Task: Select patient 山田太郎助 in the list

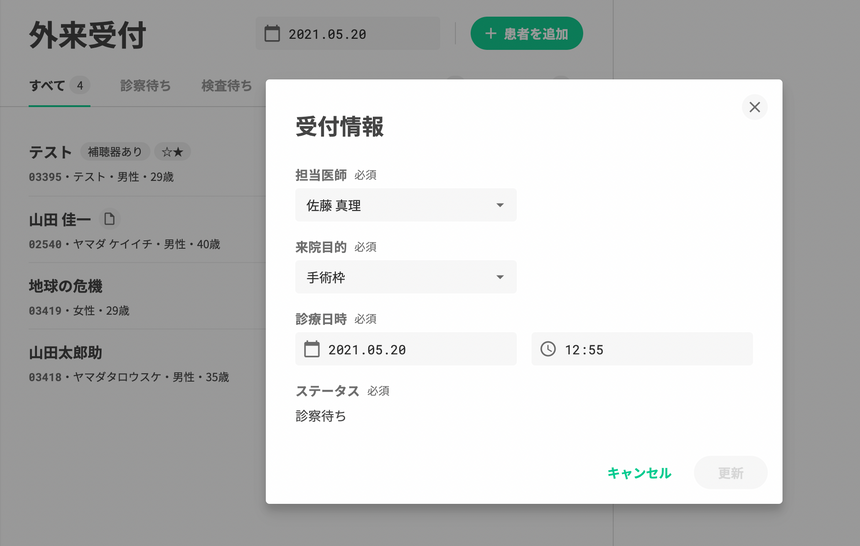Action: (66, 353)
